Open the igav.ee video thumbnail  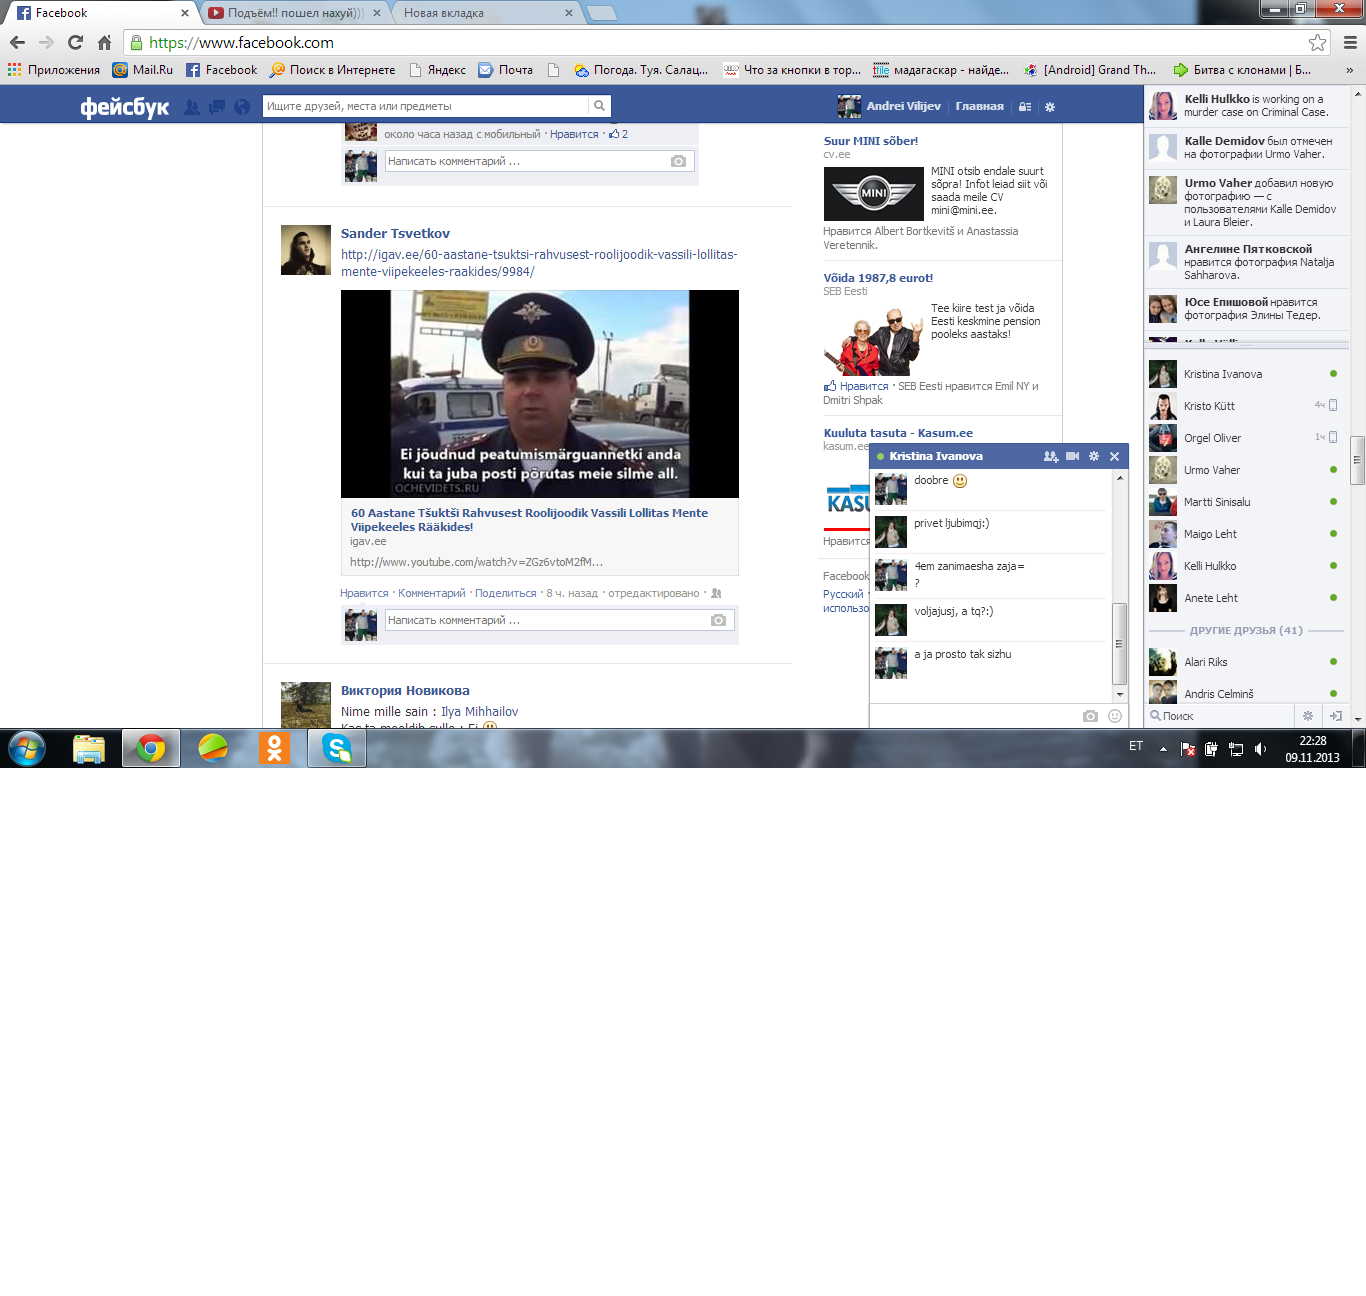point(540,394)
